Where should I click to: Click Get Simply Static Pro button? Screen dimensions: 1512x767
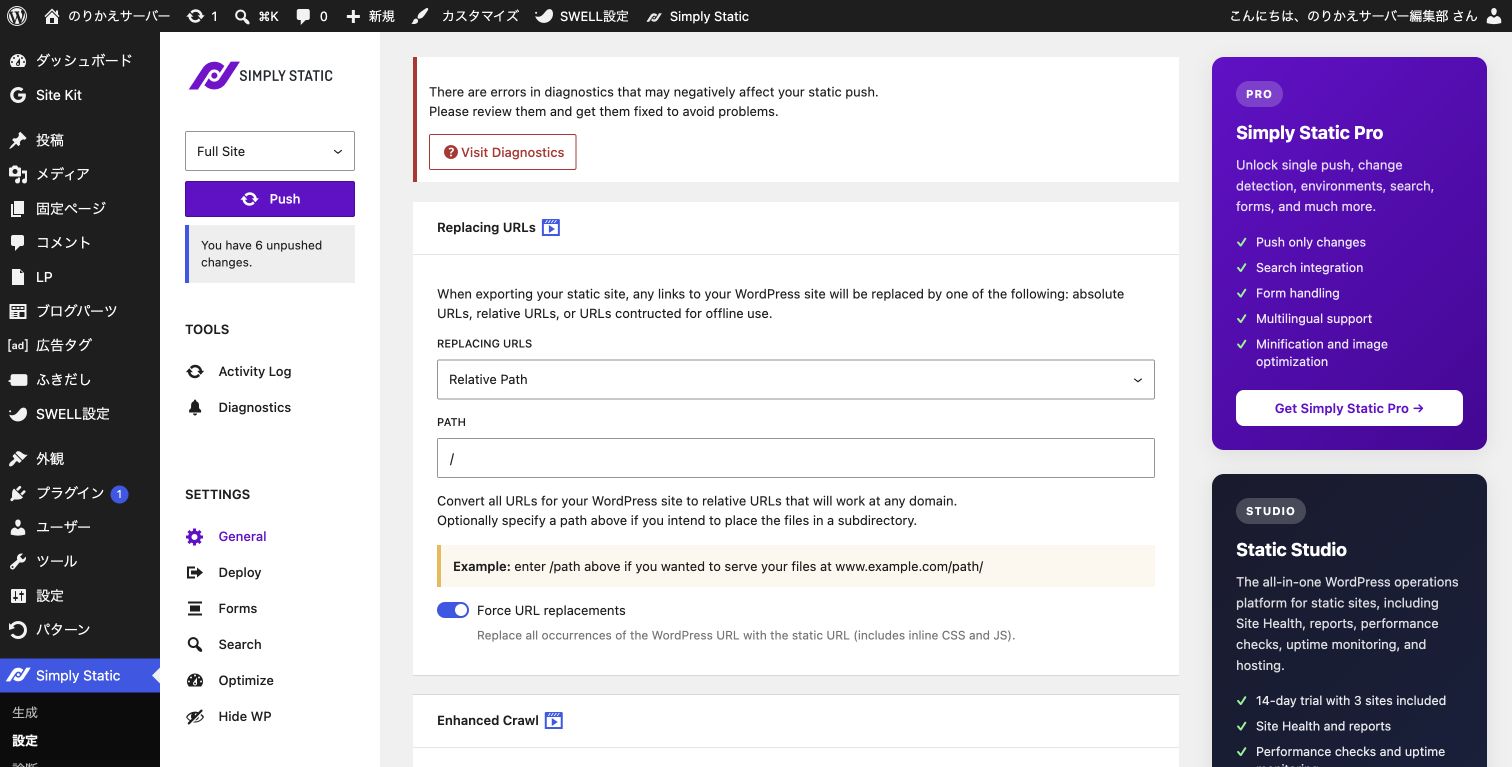click(1349, 408)
